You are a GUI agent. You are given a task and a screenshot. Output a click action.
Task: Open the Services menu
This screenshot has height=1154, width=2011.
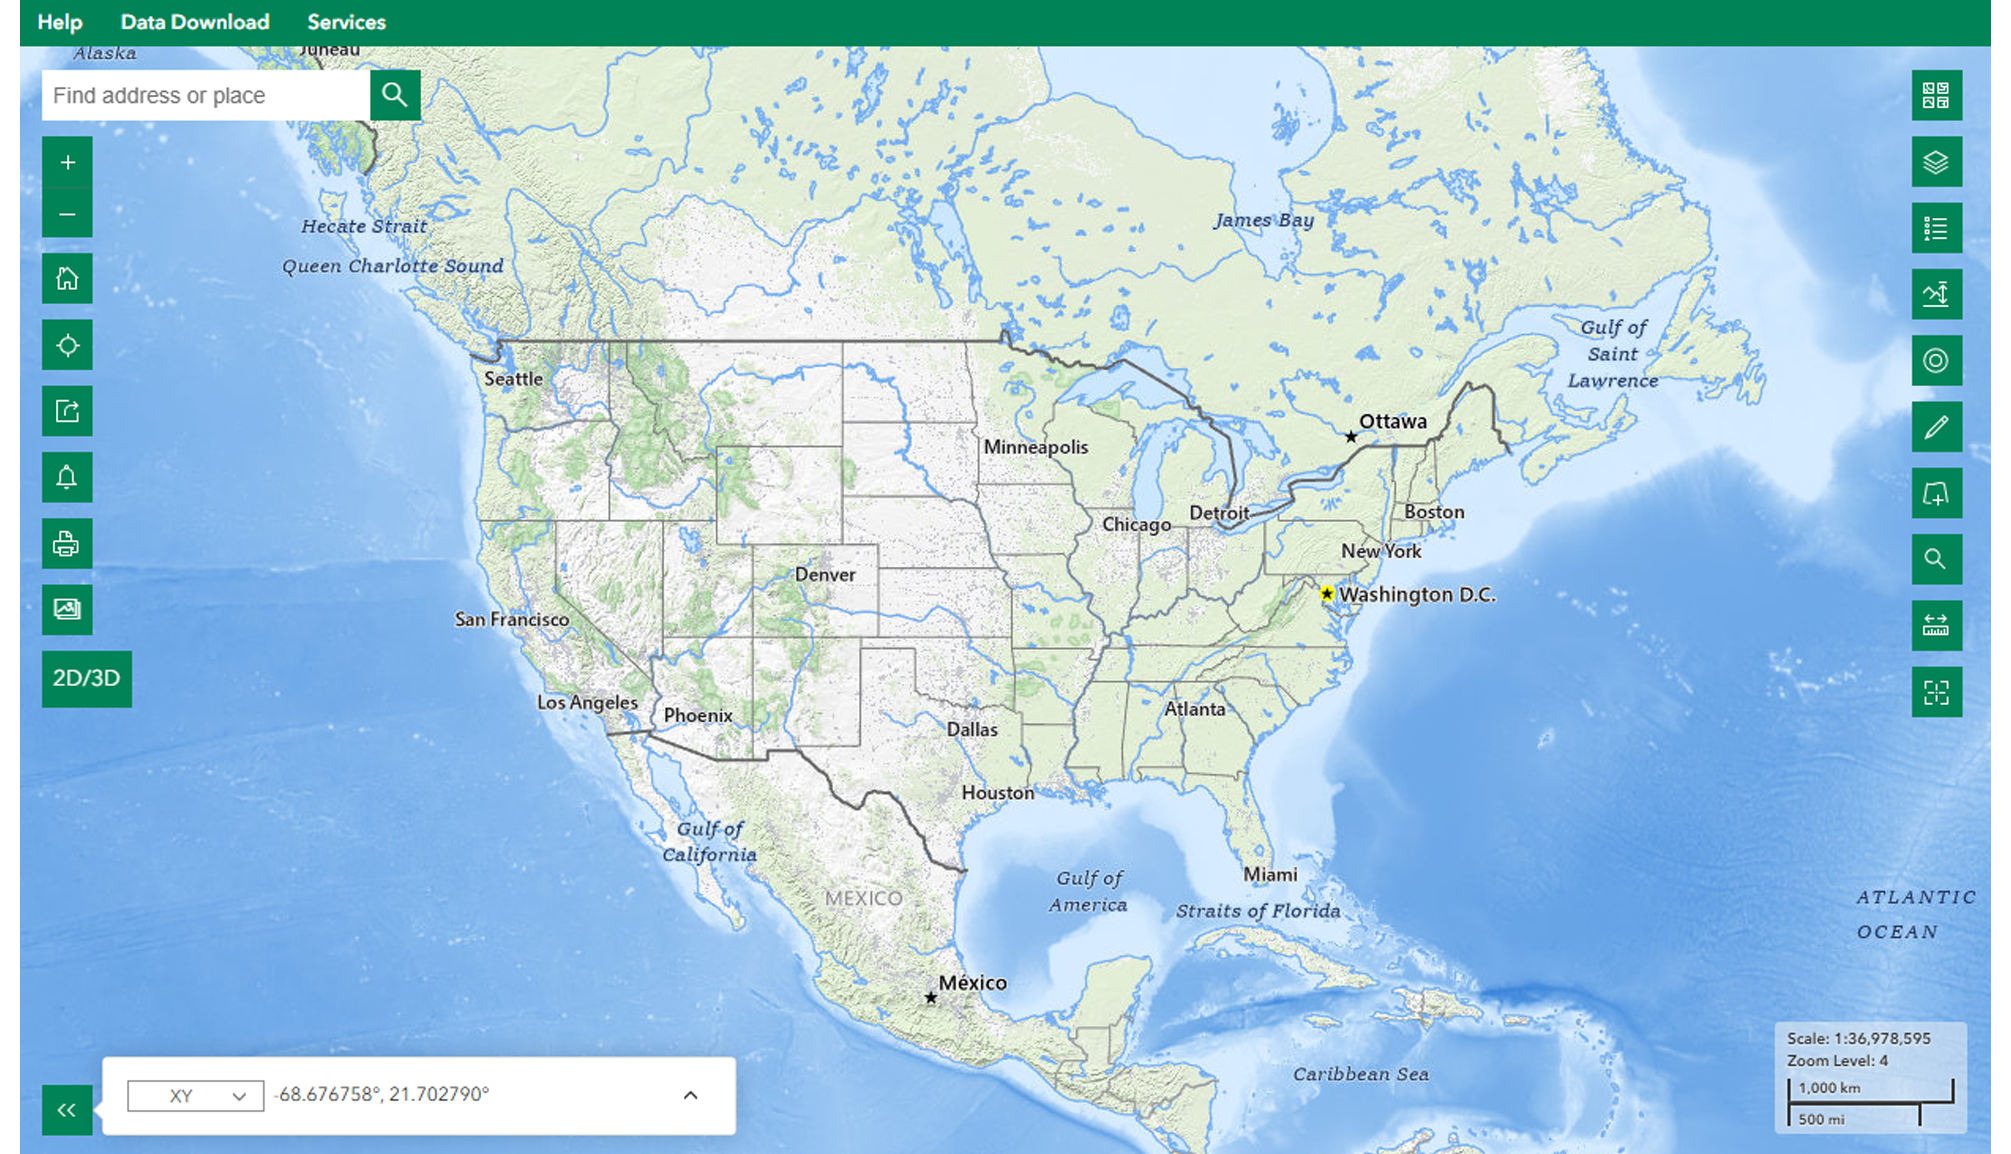(x=346, y=22)
